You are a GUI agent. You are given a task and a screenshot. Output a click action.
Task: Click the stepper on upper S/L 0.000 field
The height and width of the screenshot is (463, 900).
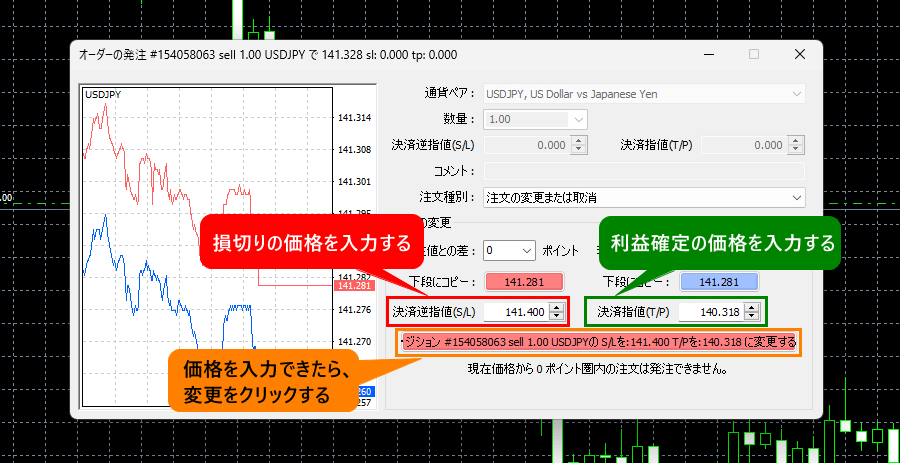(x=579, y=145)
